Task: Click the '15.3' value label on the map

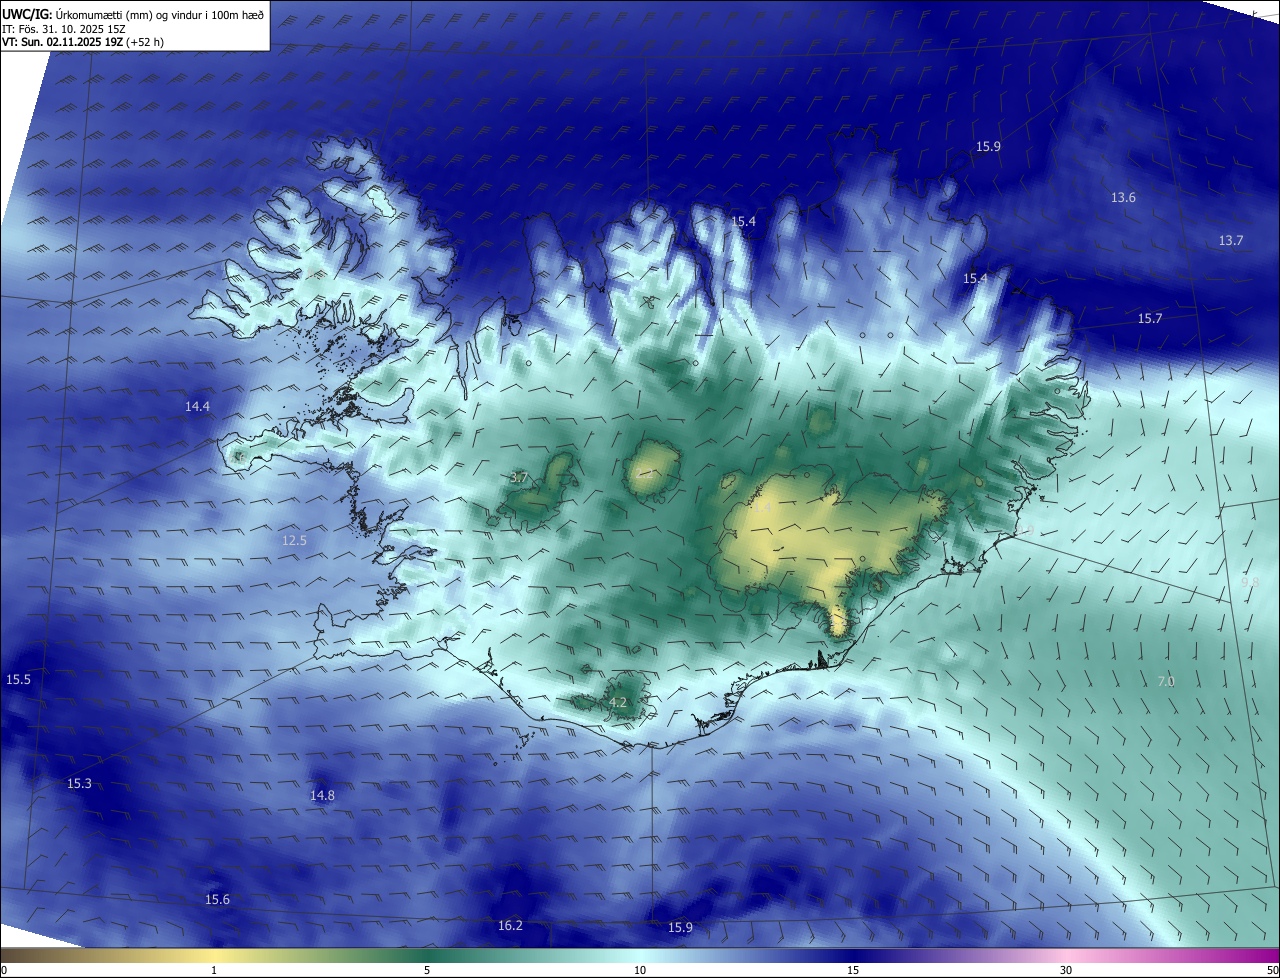Action: (x=79, y=784)
